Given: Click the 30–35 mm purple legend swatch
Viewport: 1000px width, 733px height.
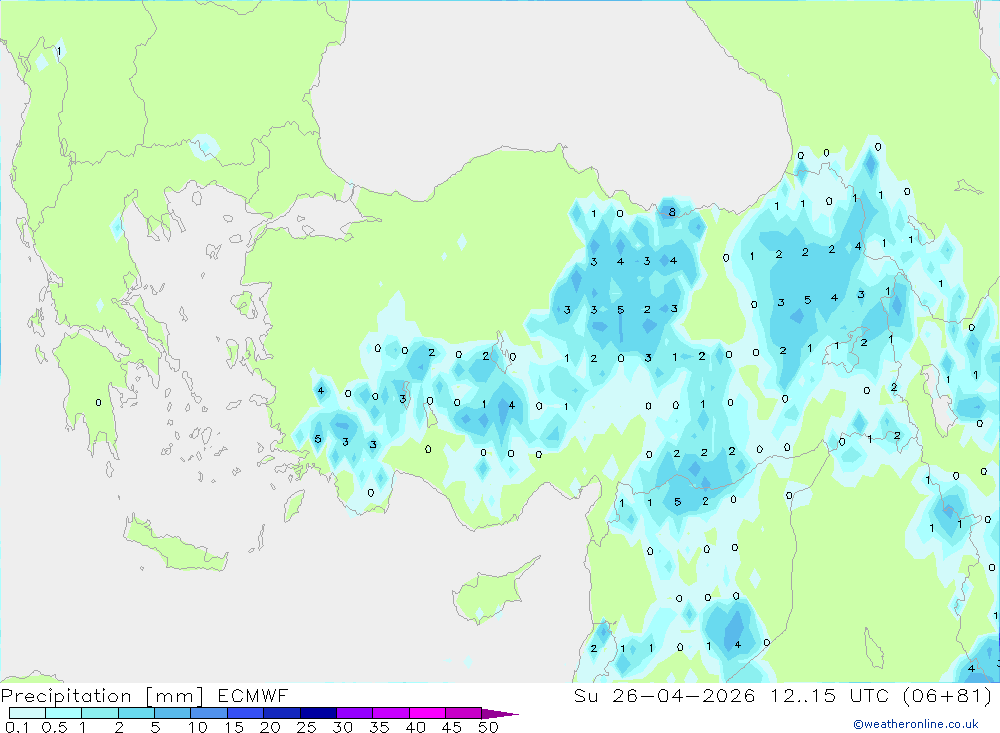Looking at the screenshot, I should (x=355, y=713).
